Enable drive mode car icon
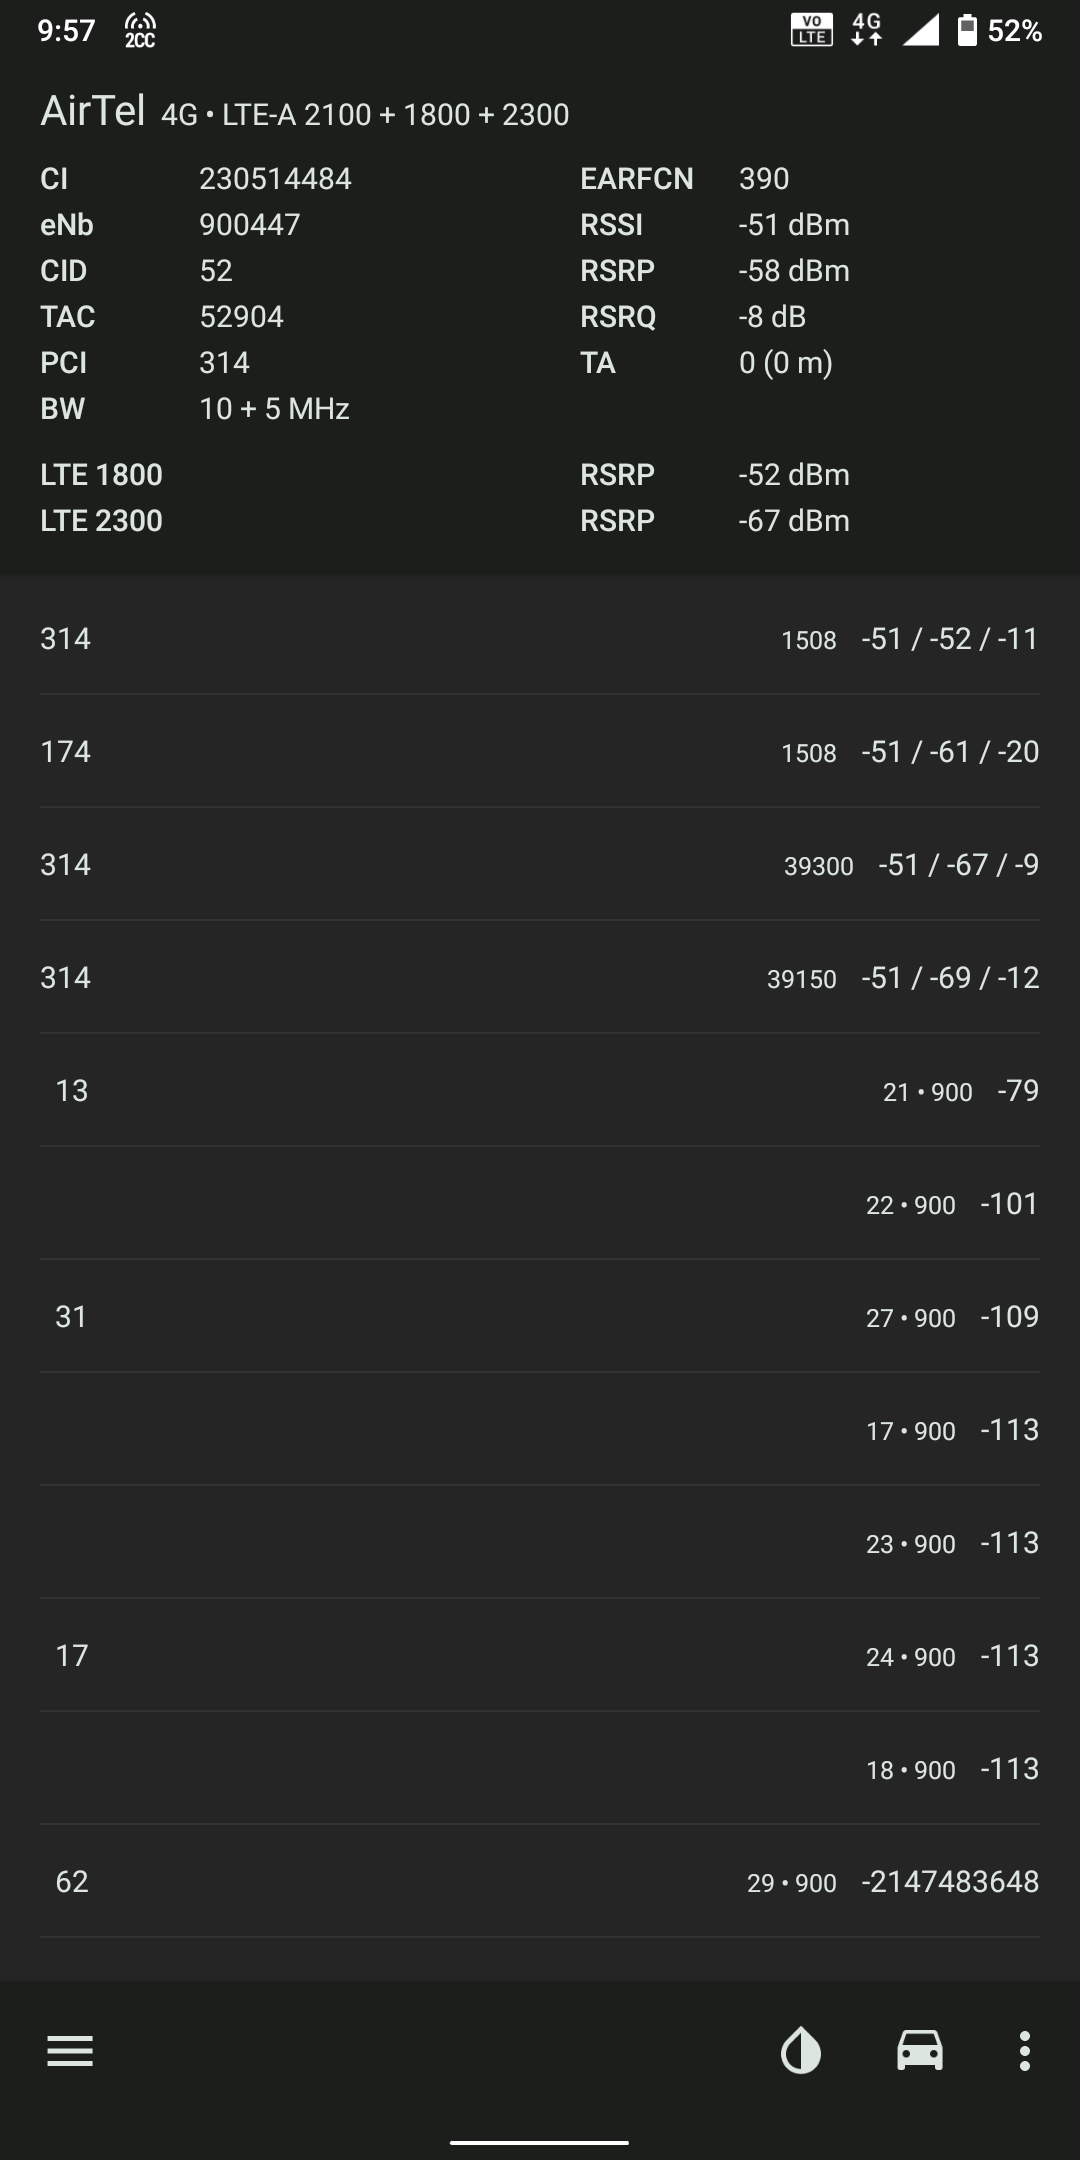 coord(919,2051)
